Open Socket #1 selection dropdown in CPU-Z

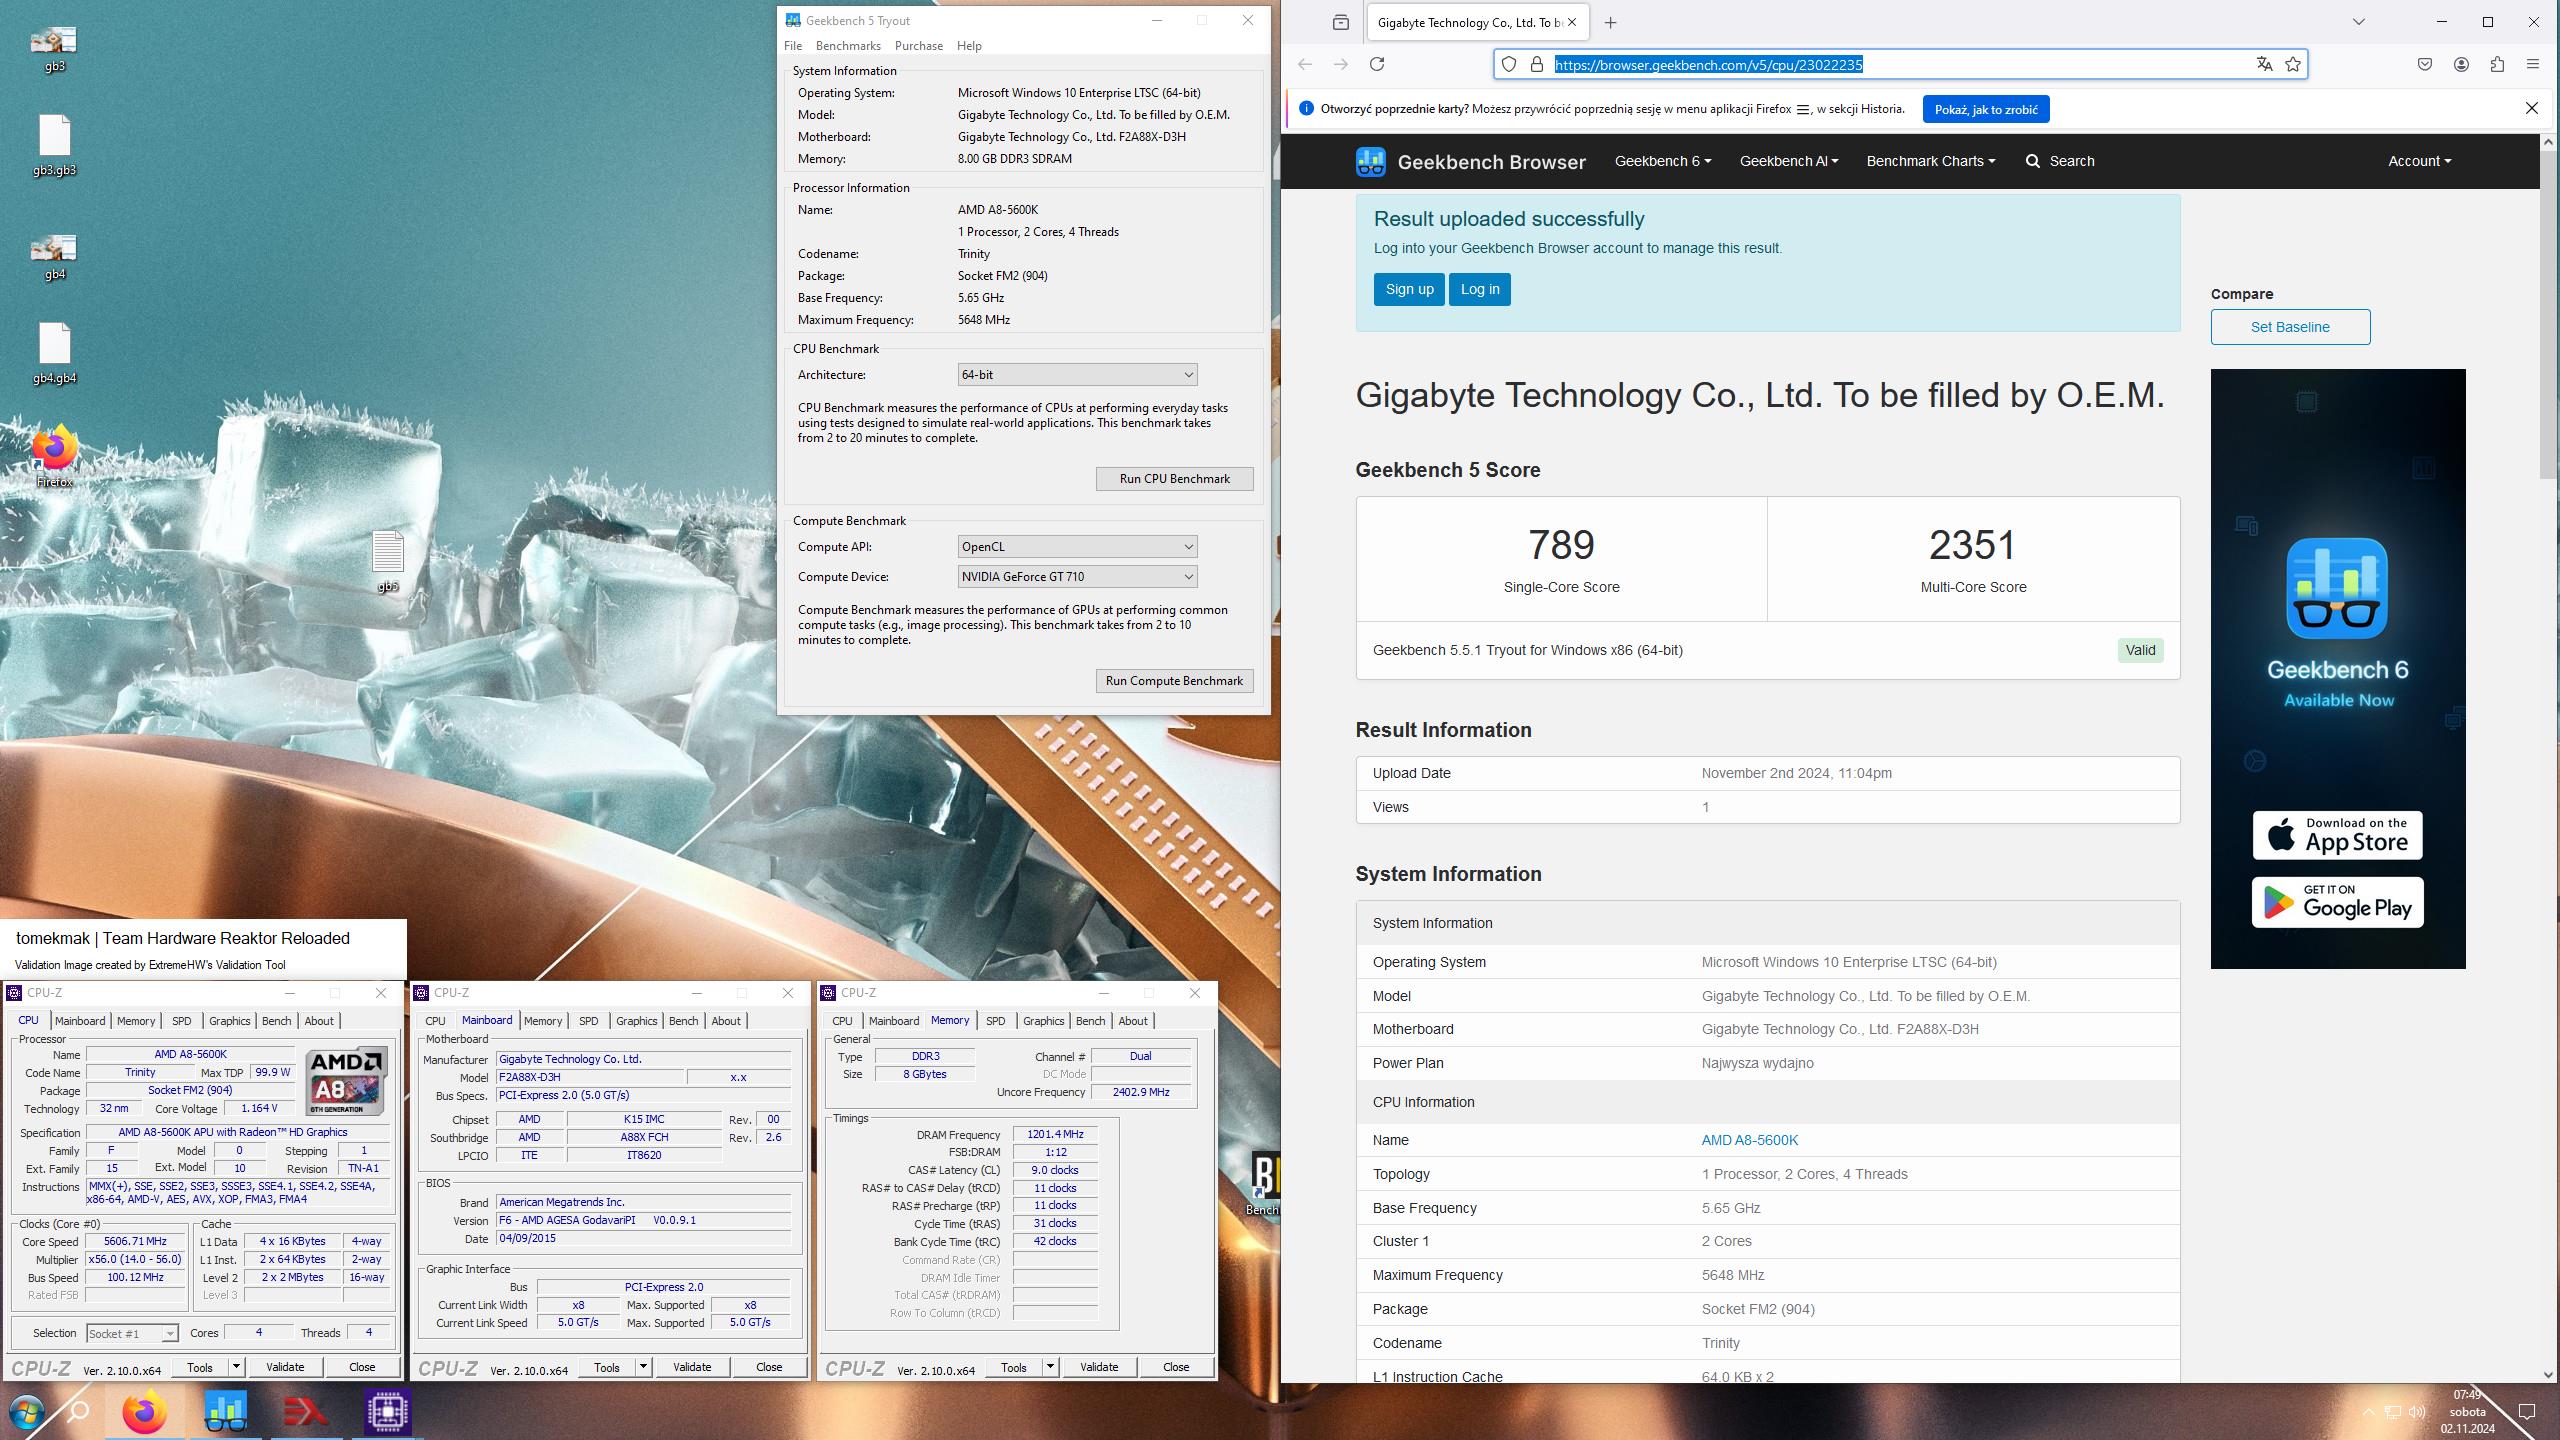(132, 1333)
